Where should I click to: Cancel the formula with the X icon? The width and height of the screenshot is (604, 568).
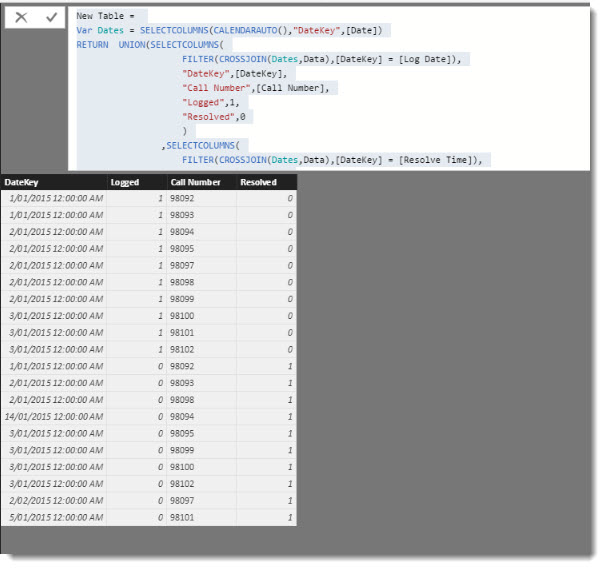(21, 17)
